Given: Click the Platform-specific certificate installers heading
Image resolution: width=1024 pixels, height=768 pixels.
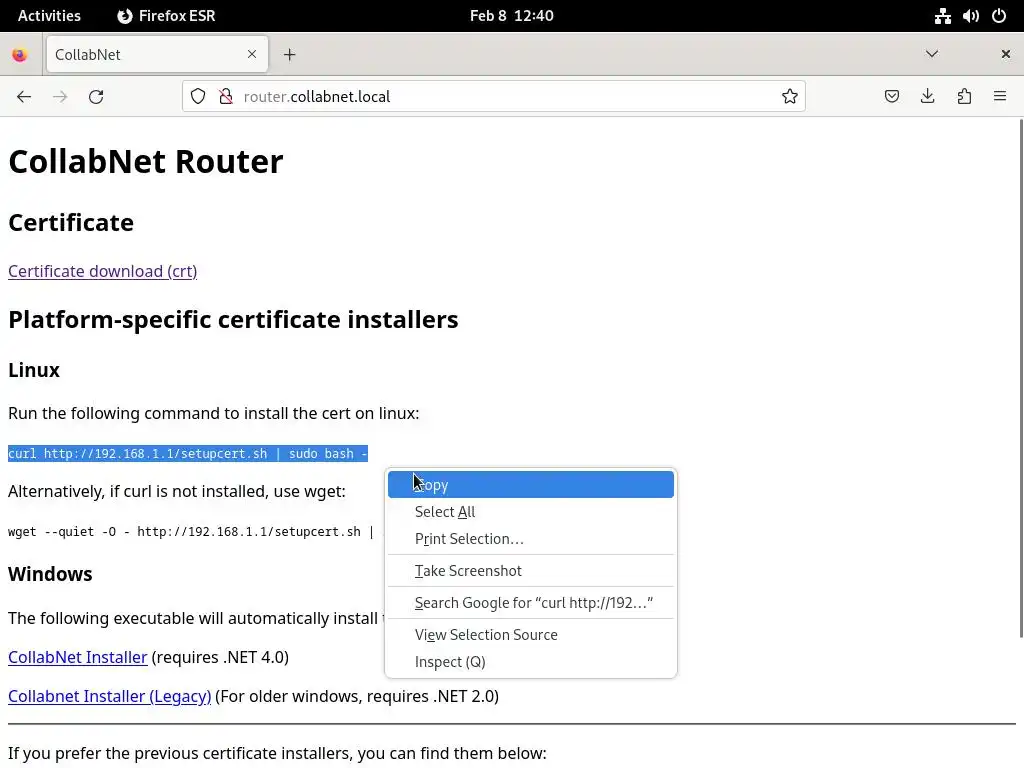Looking at the screenshot, I should point(233,319).
